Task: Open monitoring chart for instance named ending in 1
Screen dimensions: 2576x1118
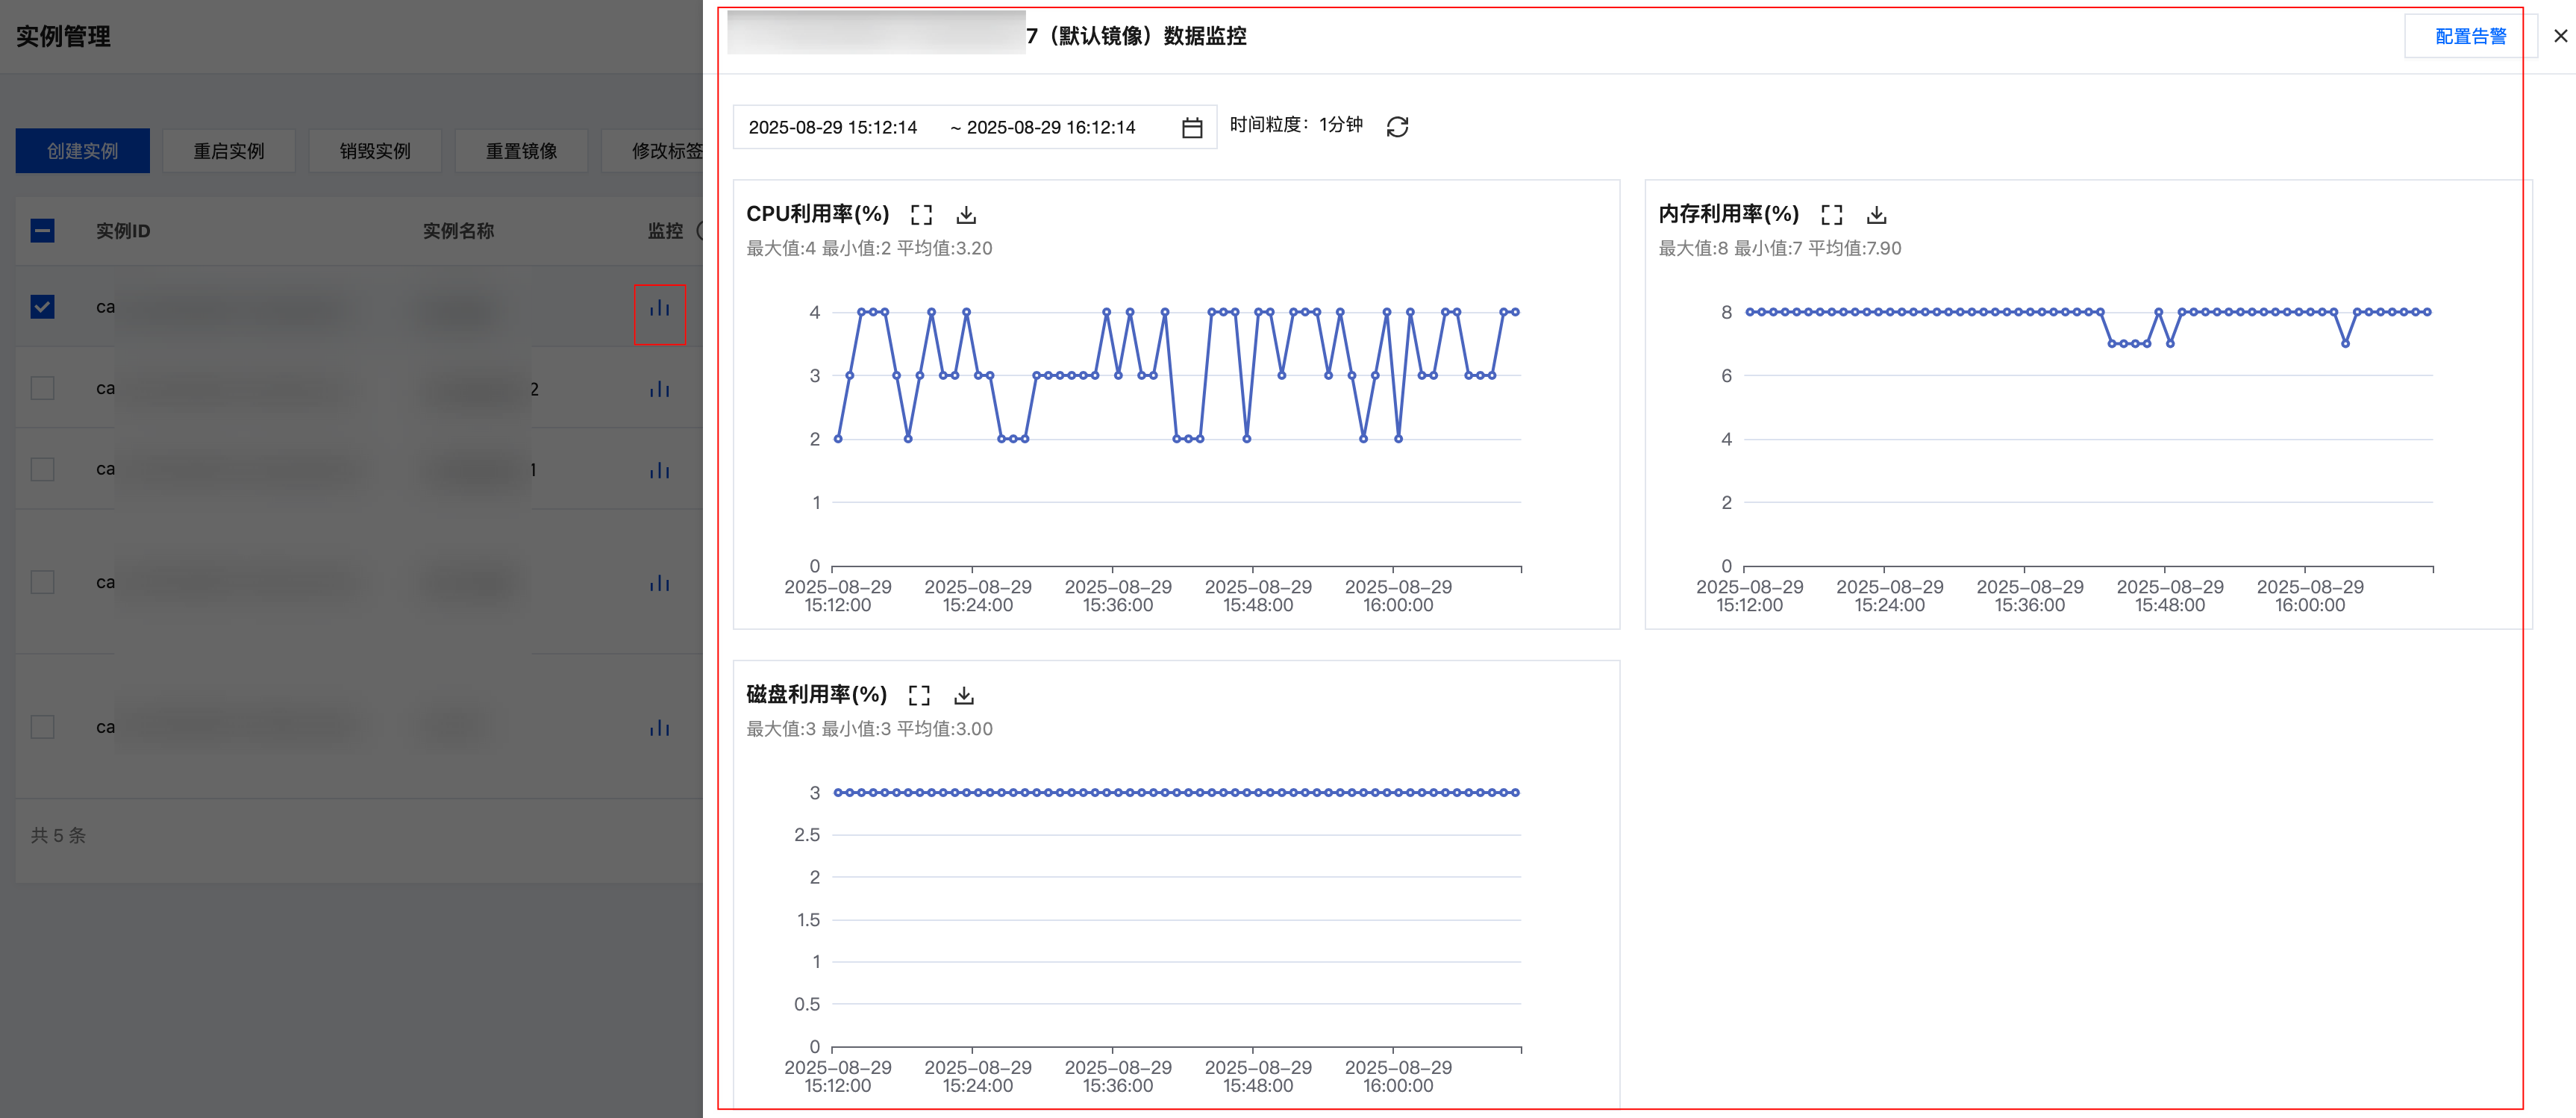Action: [x=659, y=469]
